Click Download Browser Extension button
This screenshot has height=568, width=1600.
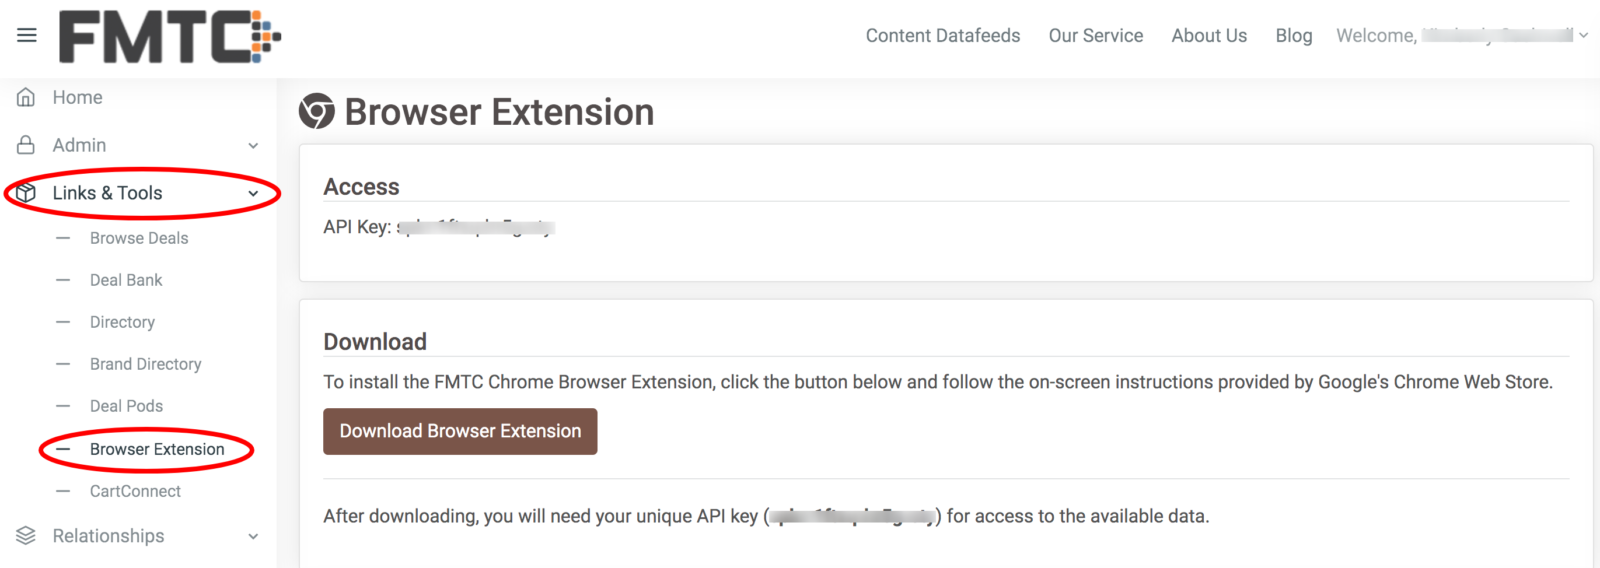click(x=460, y=431)
